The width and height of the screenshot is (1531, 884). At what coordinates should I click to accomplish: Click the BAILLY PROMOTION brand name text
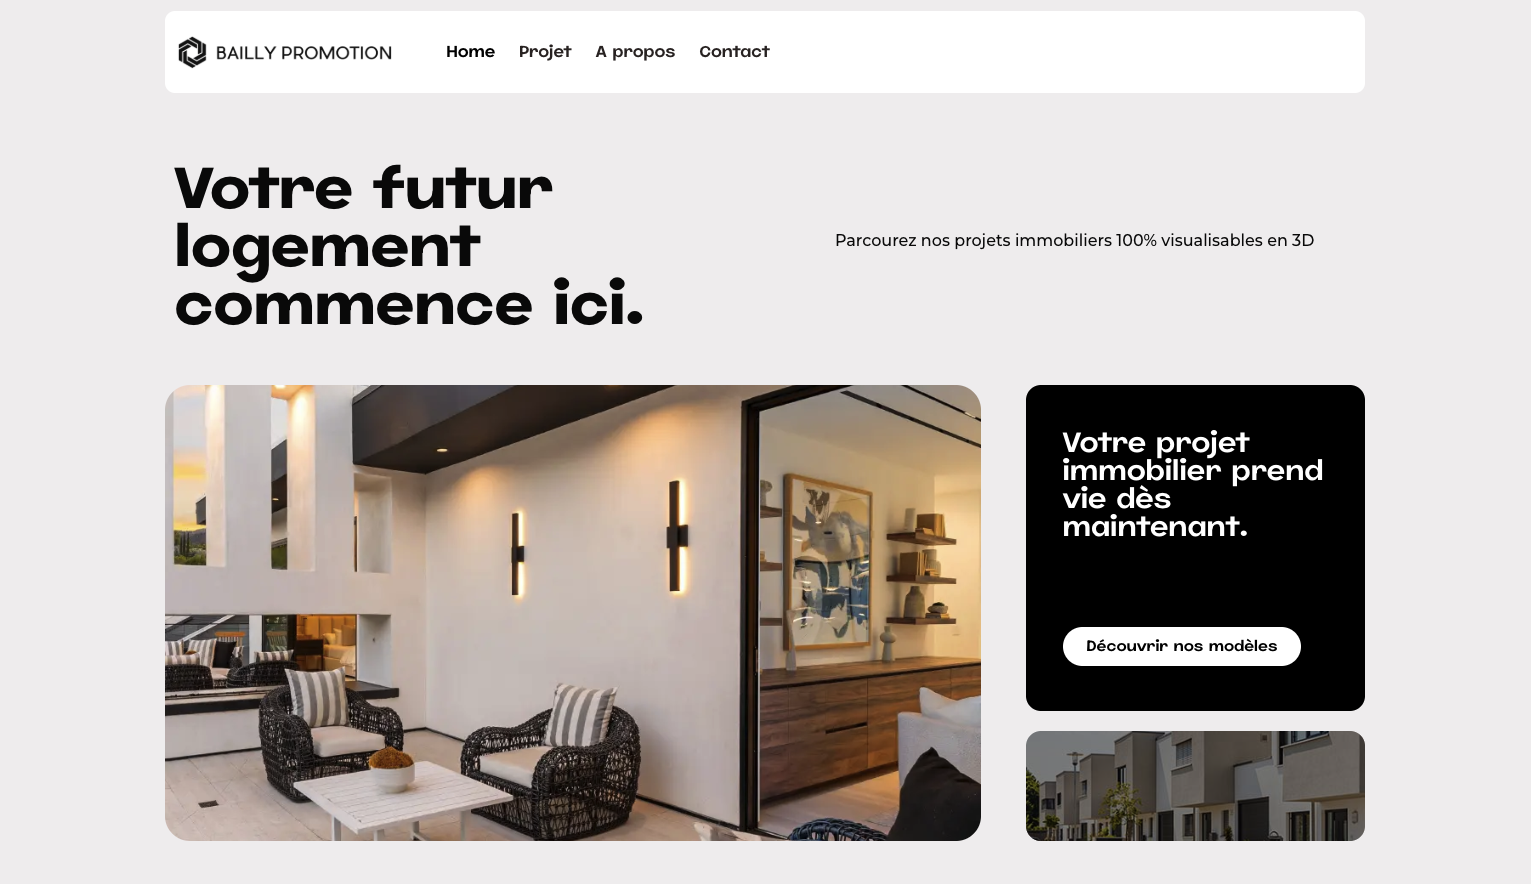click(x=304, y=53)
